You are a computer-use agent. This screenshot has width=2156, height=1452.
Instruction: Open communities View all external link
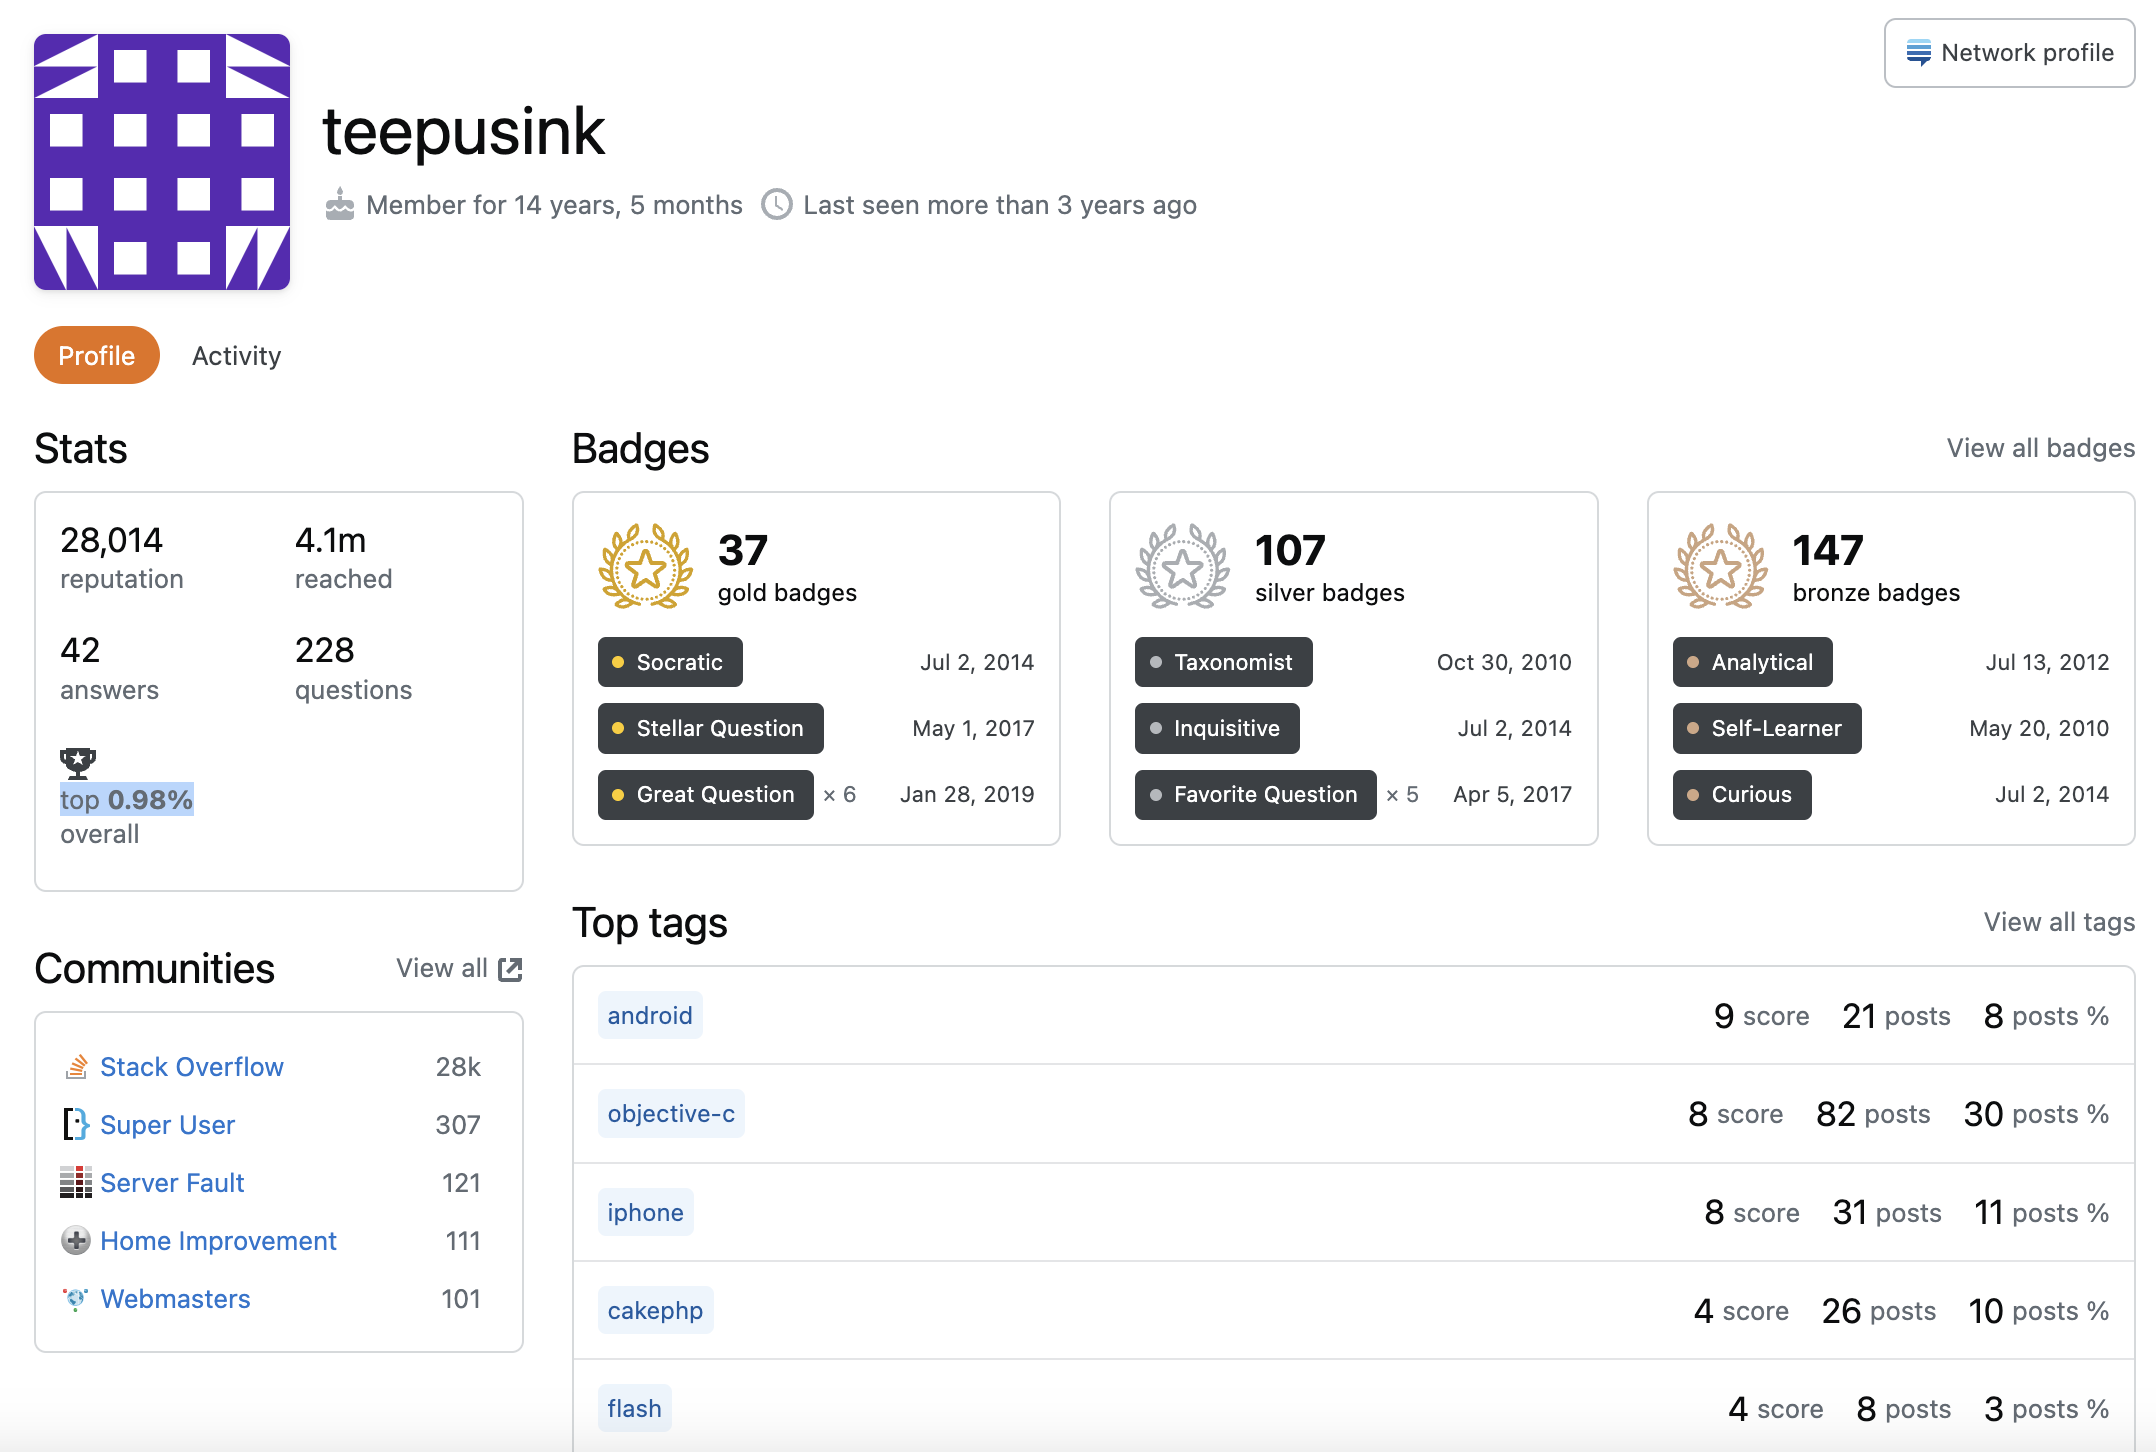coord(459,968)
